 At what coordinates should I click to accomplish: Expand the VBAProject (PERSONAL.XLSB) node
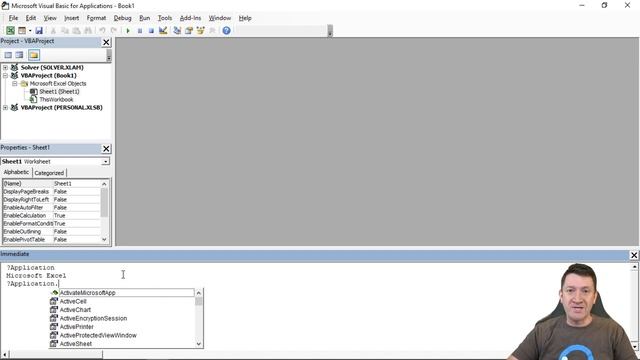(5, 107)
